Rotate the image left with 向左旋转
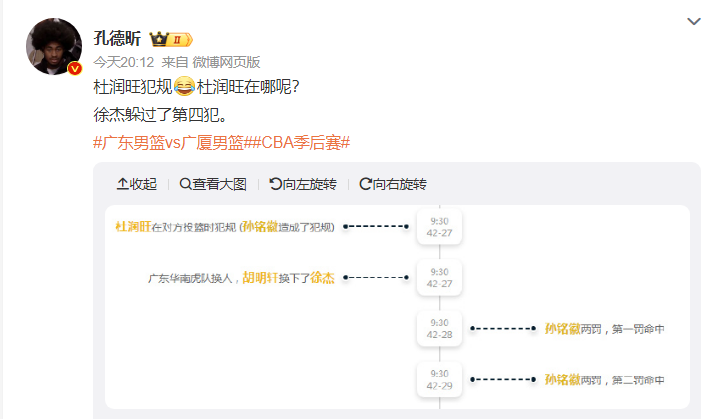The width and height of the screenshot is (719, 419). pyautogui.click(x=303, y=184)
